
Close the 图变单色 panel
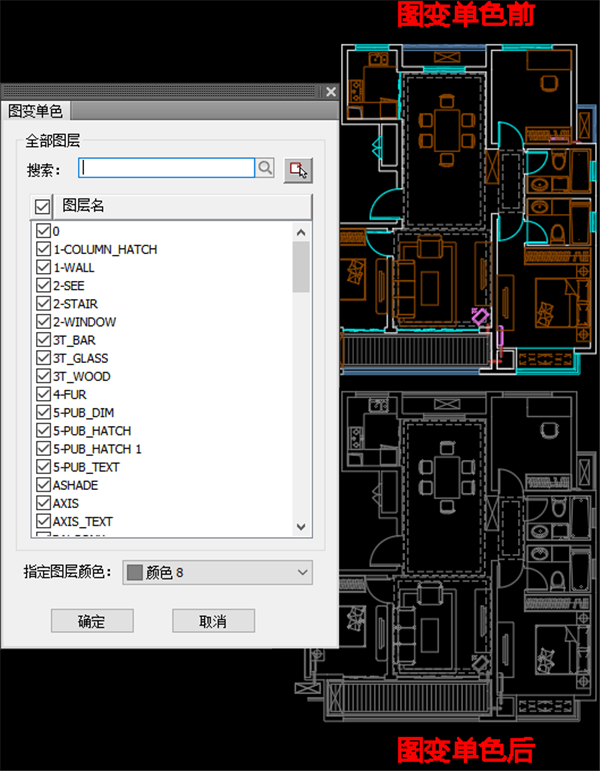click(x=331, y=91)
